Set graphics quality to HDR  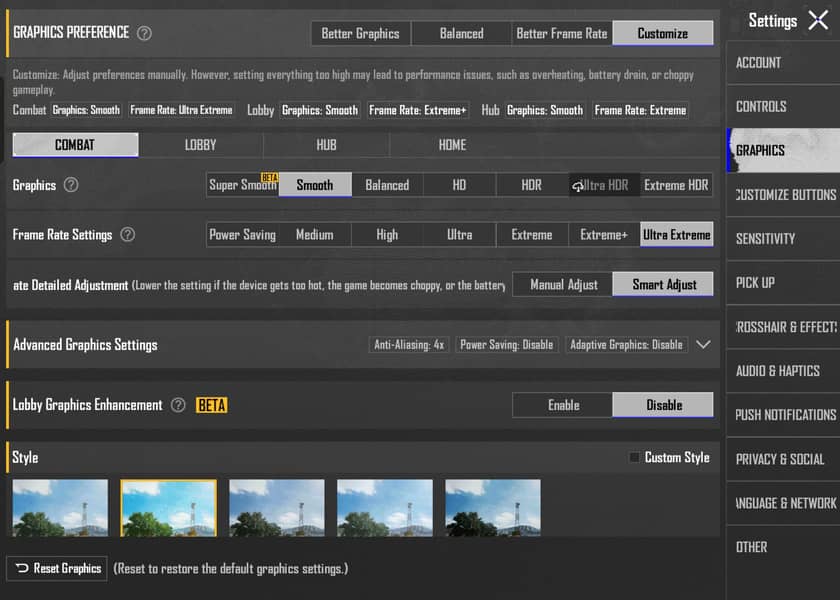[x=531, y=185]
